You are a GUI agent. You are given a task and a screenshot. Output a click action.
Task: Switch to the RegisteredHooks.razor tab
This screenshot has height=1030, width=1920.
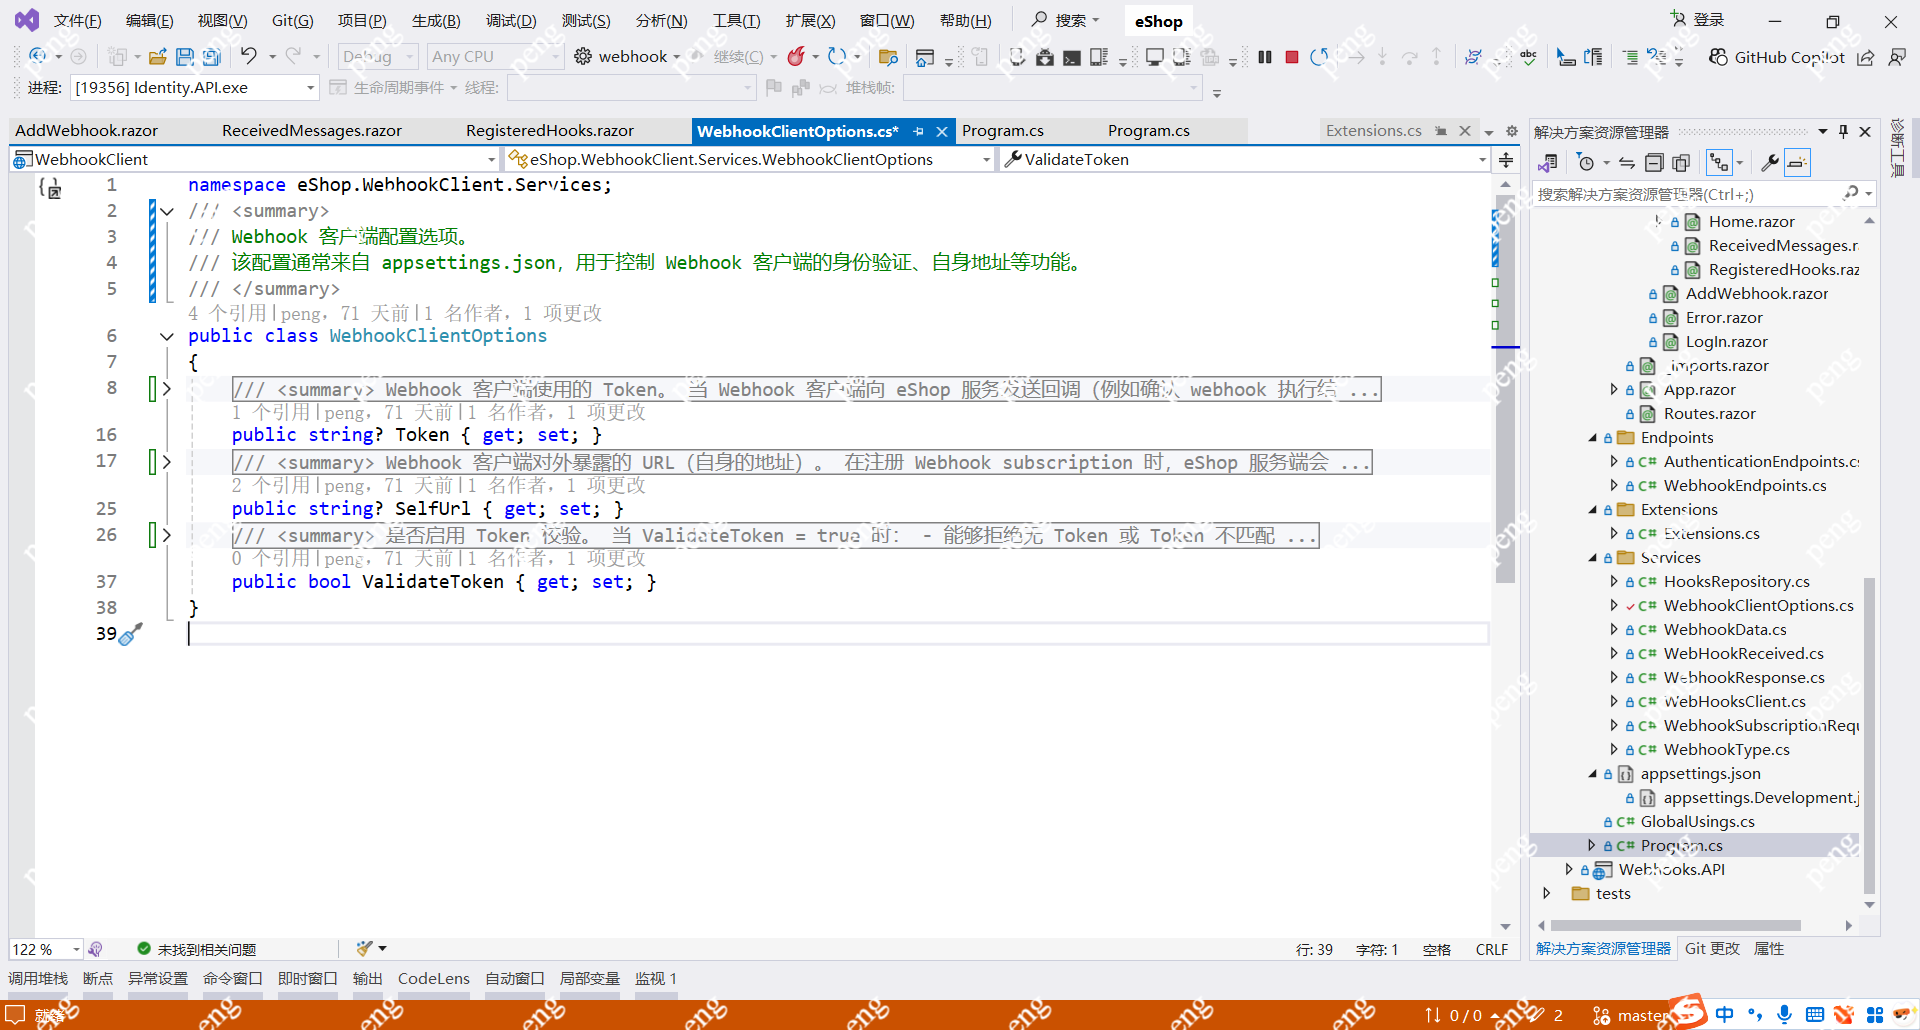point(550,131)
